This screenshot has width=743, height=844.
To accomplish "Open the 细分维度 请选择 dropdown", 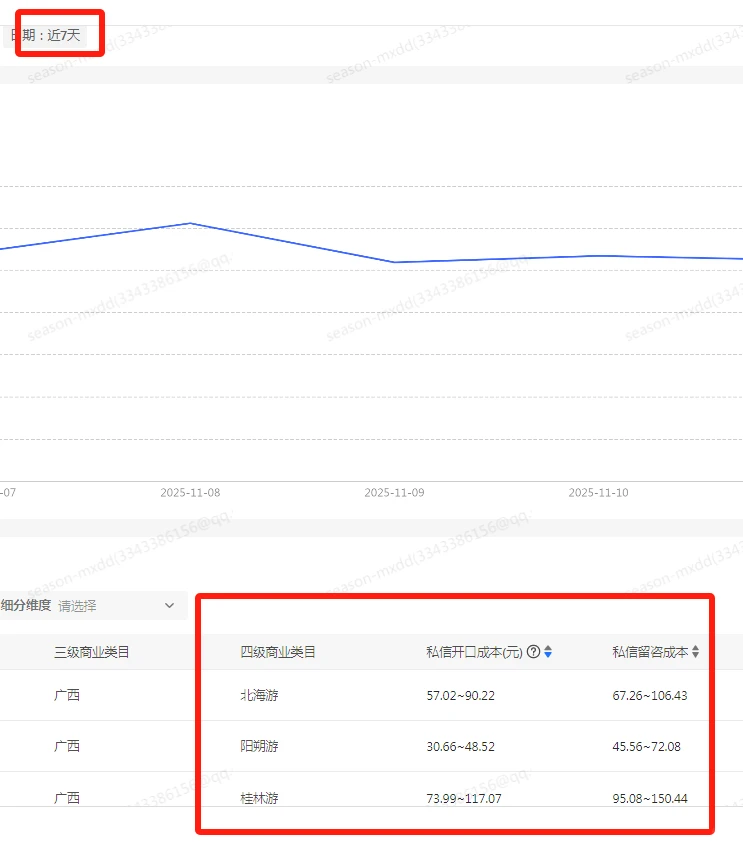I will tap(94, 606).
